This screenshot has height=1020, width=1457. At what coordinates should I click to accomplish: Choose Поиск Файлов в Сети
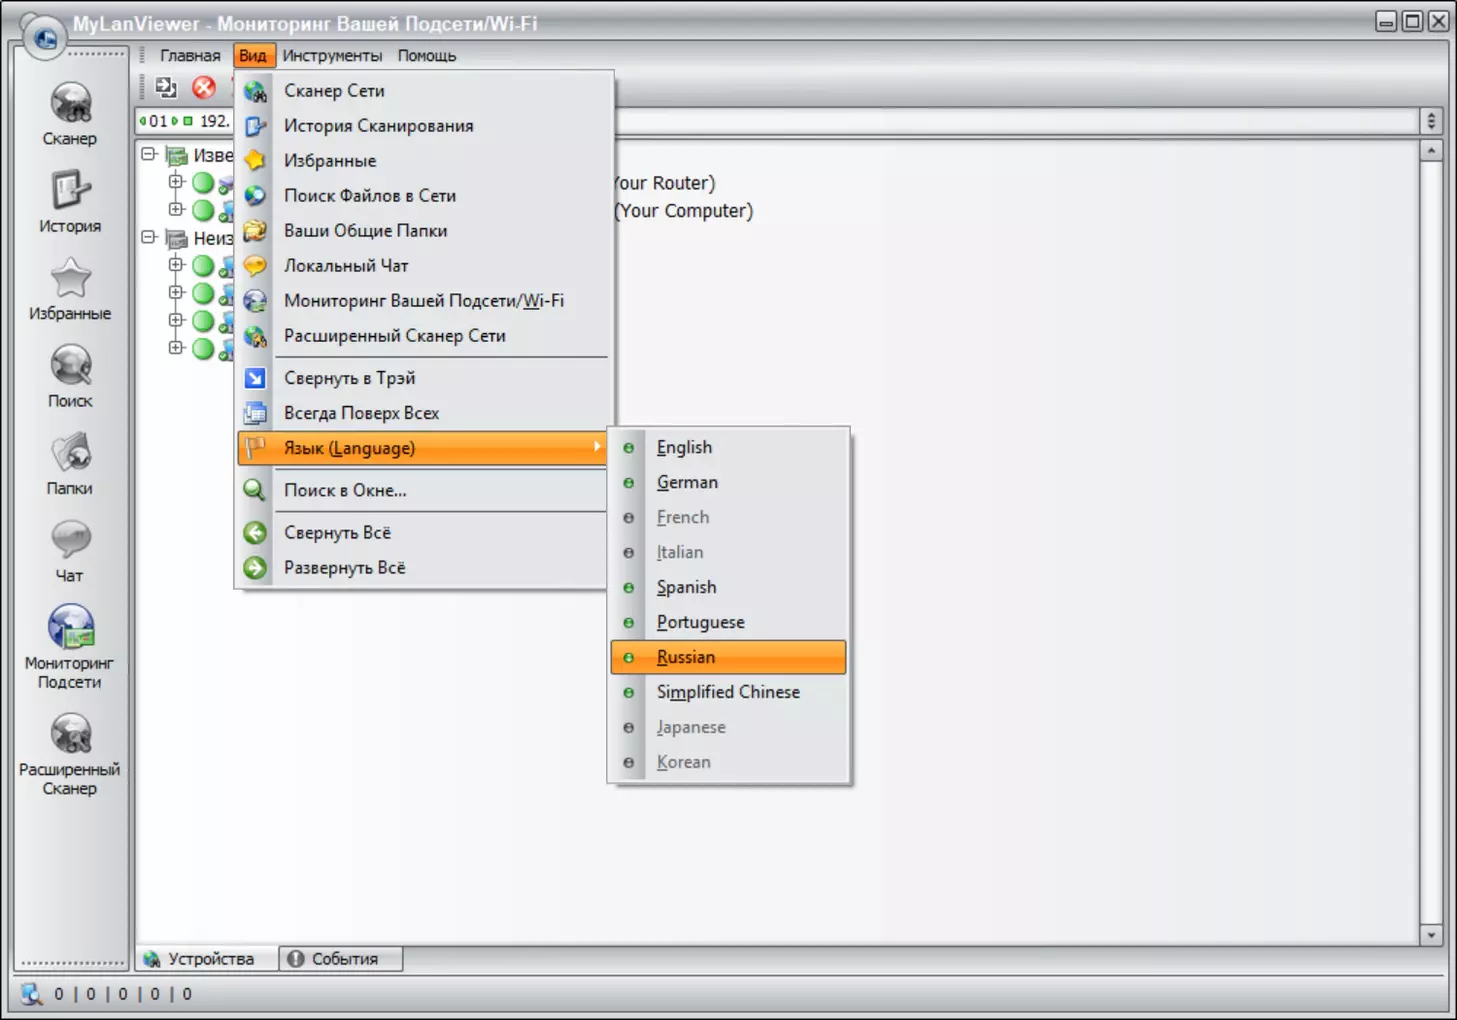(x=424, y=196)
